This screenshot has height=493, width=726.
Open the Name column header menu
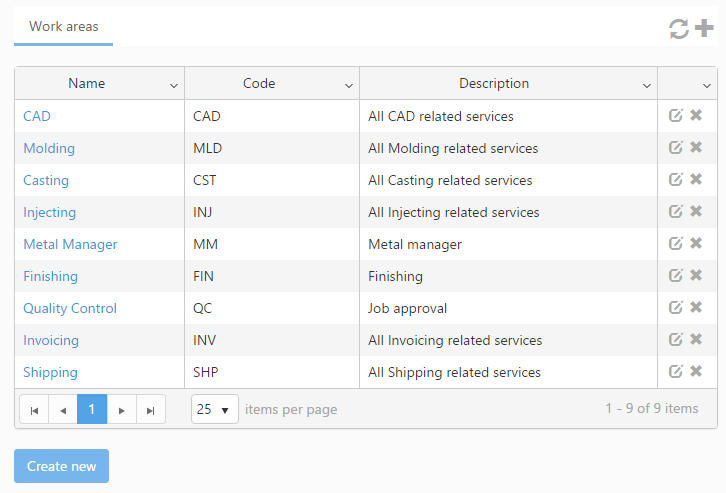[x=174, y=85]
